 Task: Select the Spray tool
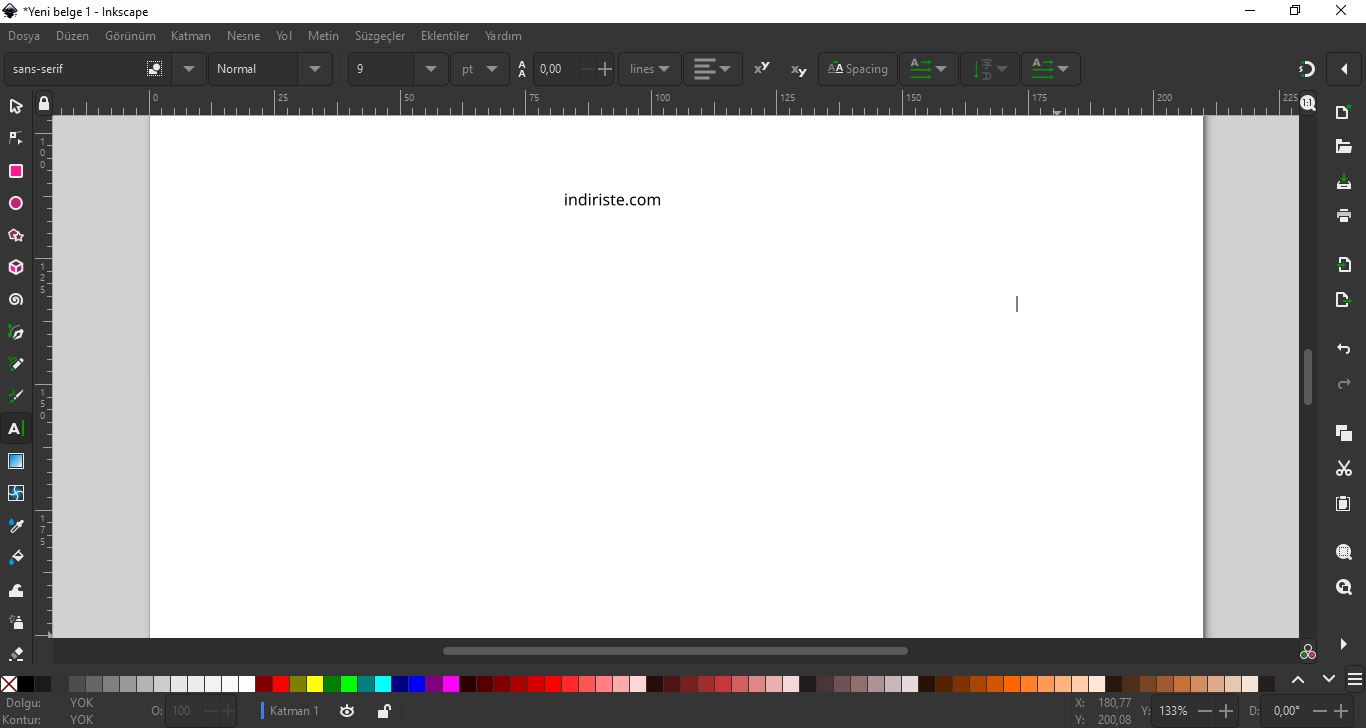16,622
